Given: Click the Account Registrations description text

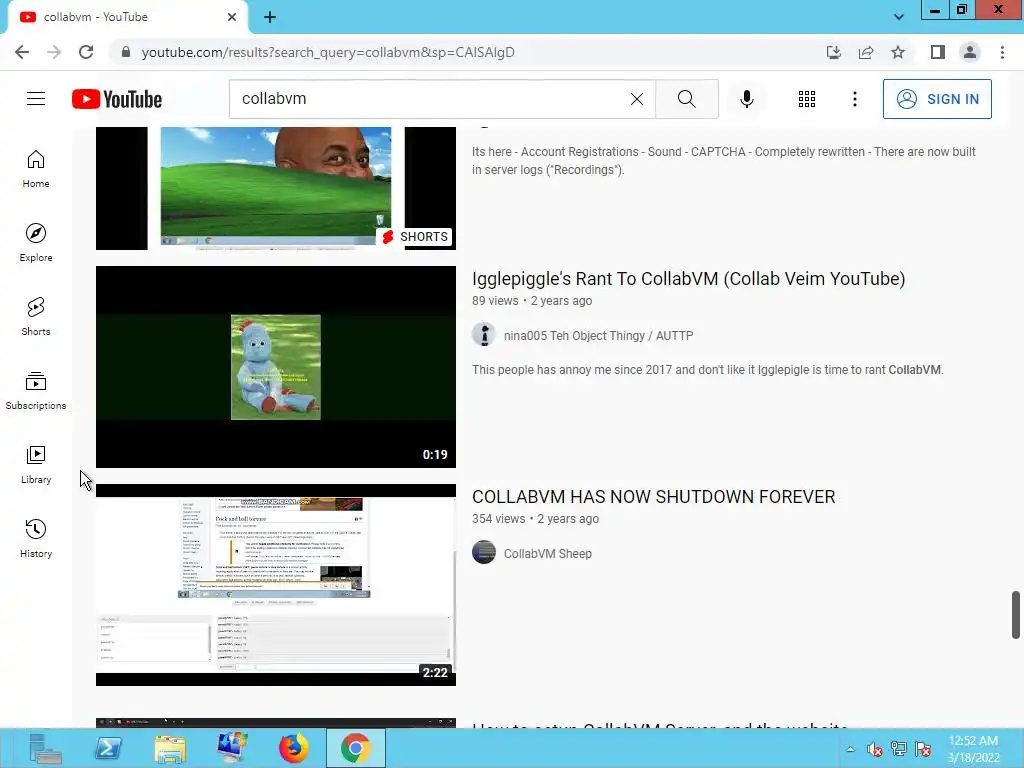Looking at the screenshot, I should click(x=724, y=161).
